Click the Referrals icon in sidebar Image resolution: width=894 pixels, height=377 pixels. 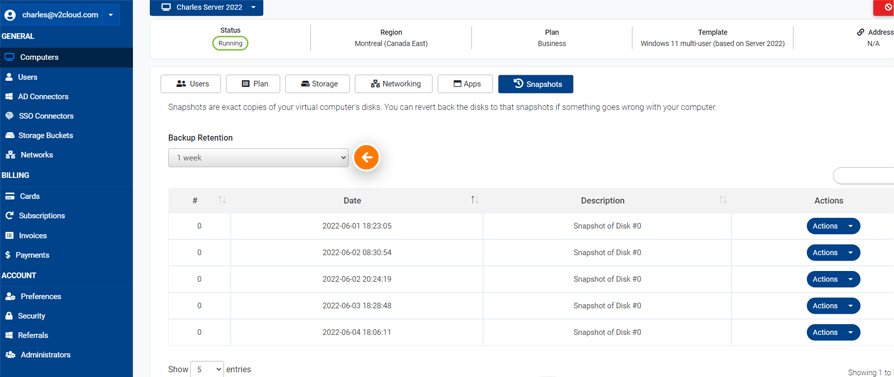tap(9, 335)
